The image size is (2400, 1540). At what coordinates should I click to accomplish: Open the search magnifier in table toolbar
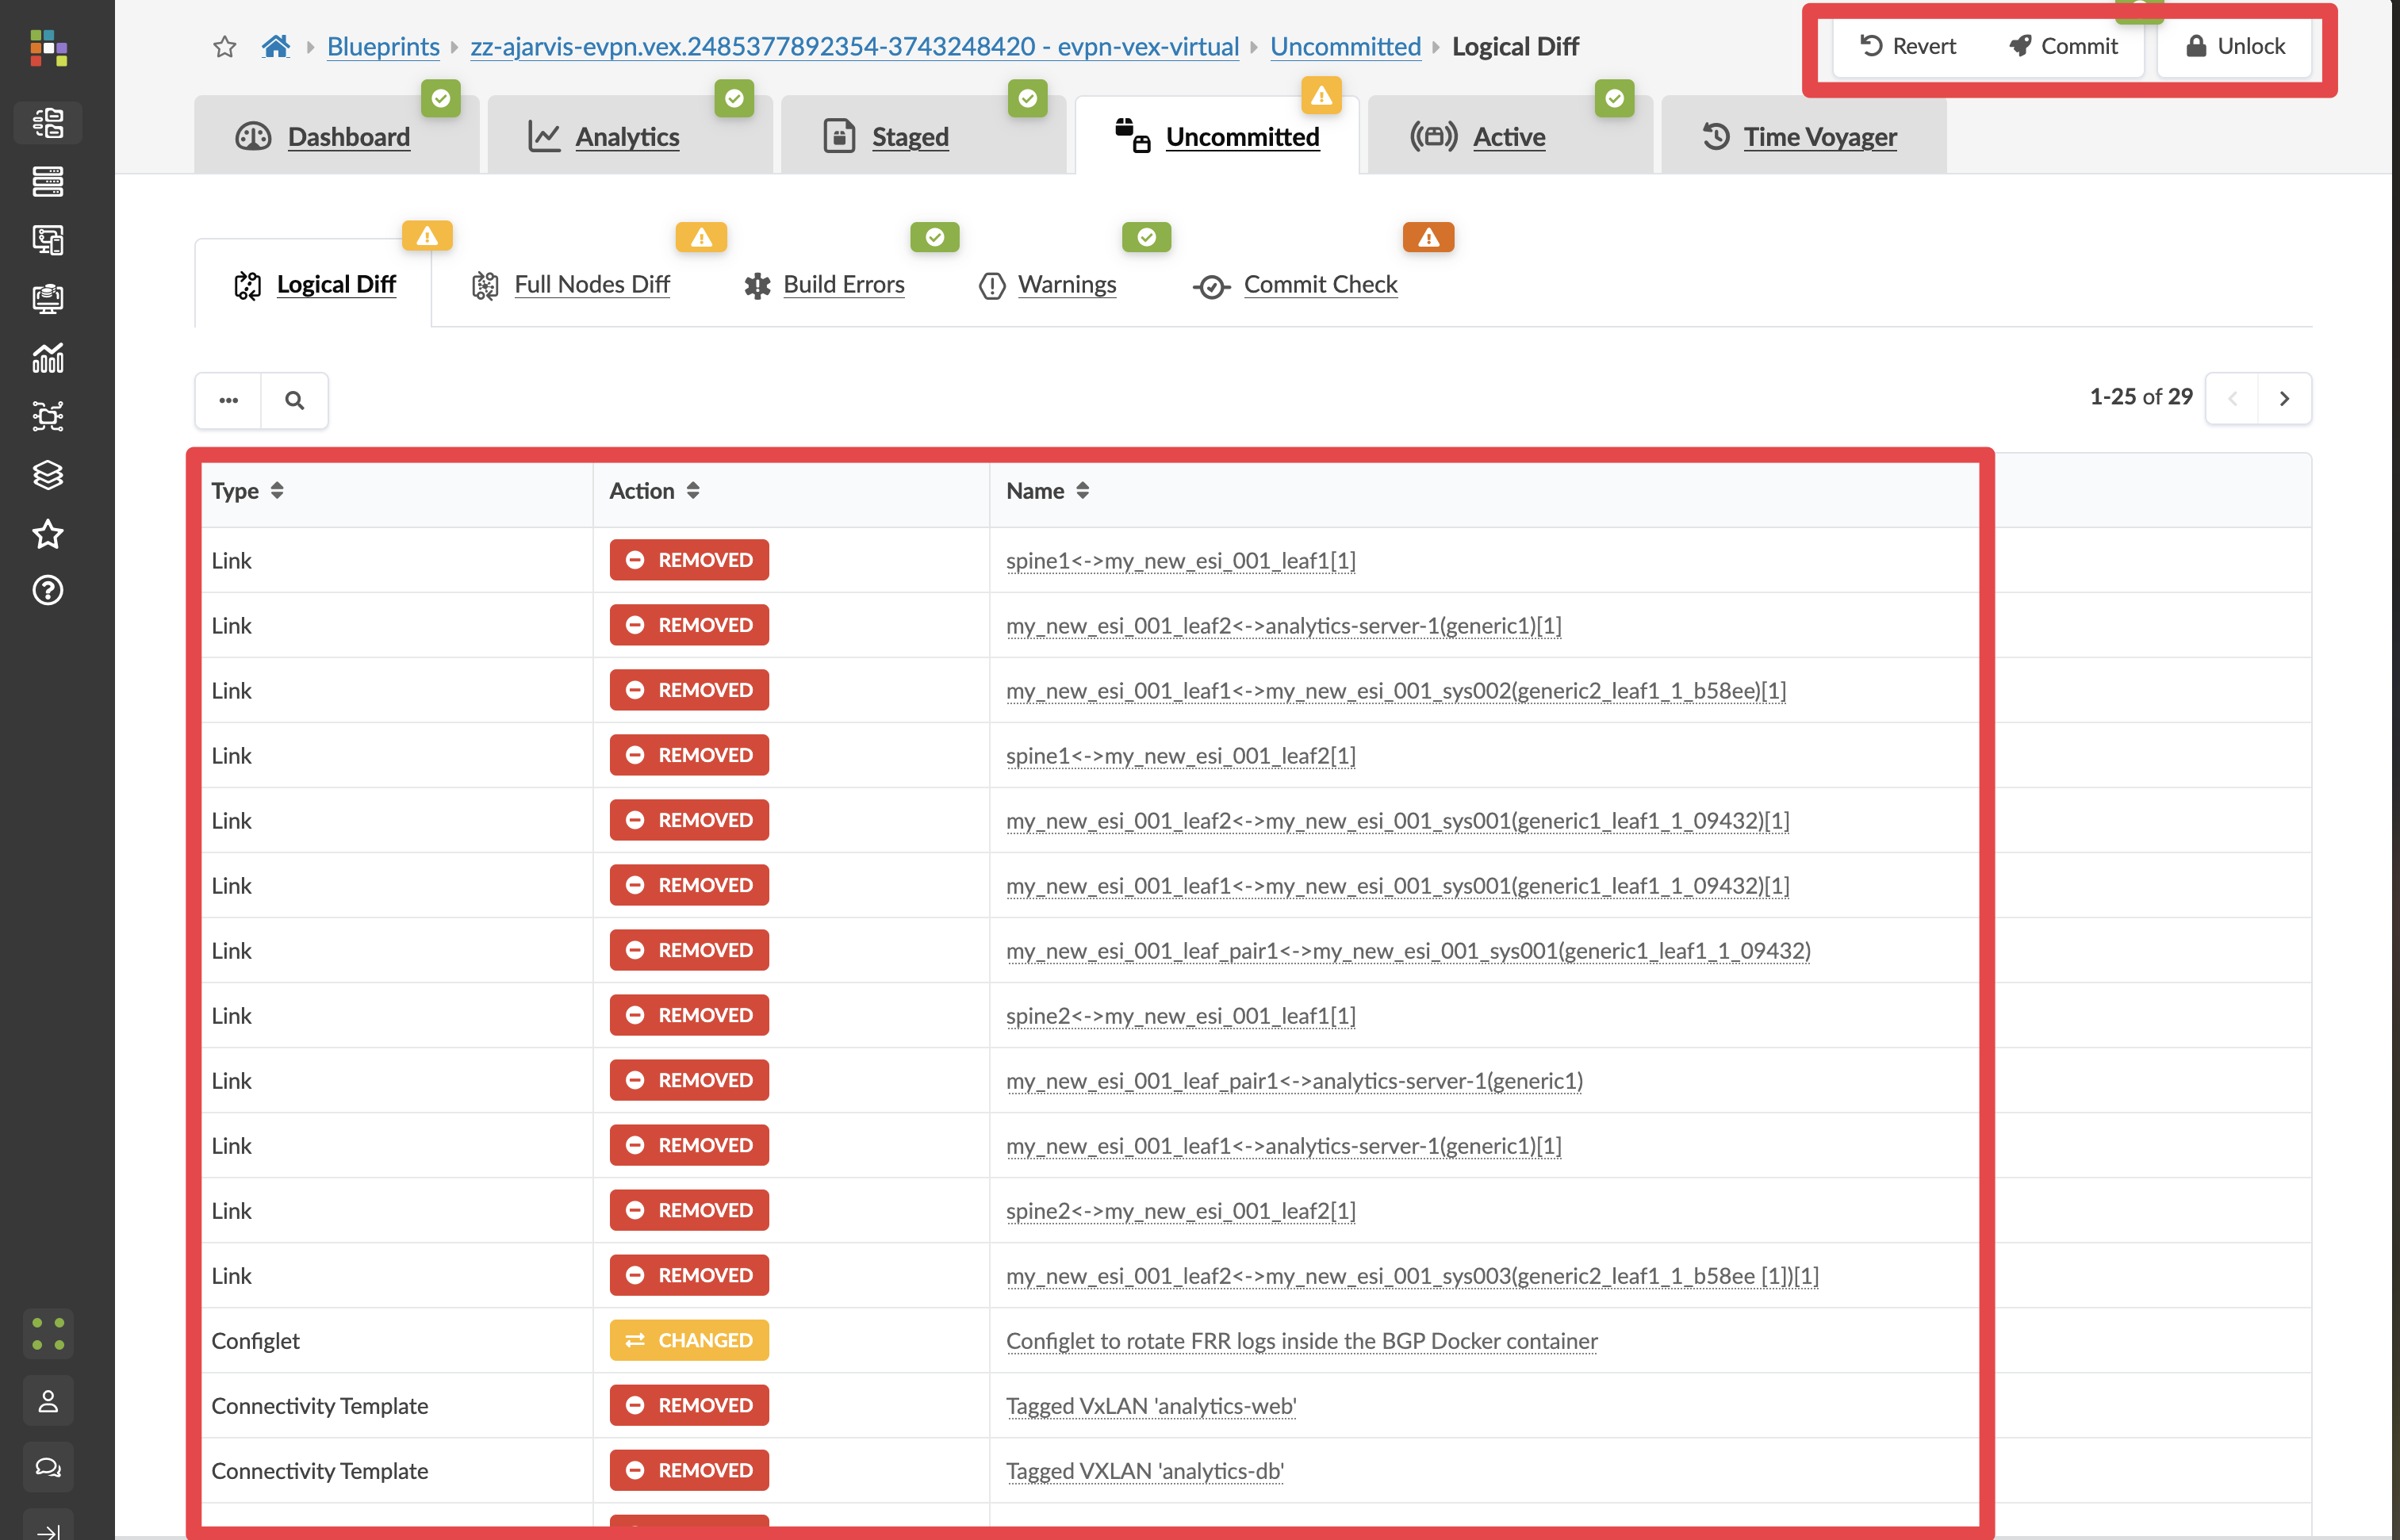coord(294,400)
